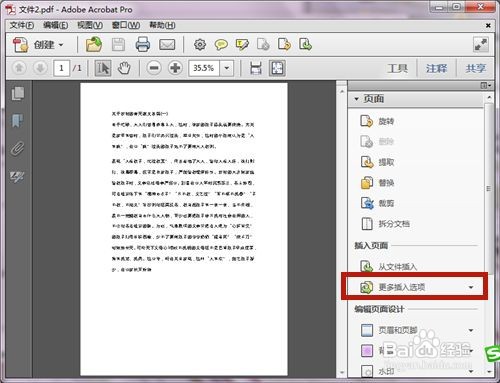Screen dimensions: 500x383
Task: Collapse the 页面 panel section
Action: pos(357,99)
